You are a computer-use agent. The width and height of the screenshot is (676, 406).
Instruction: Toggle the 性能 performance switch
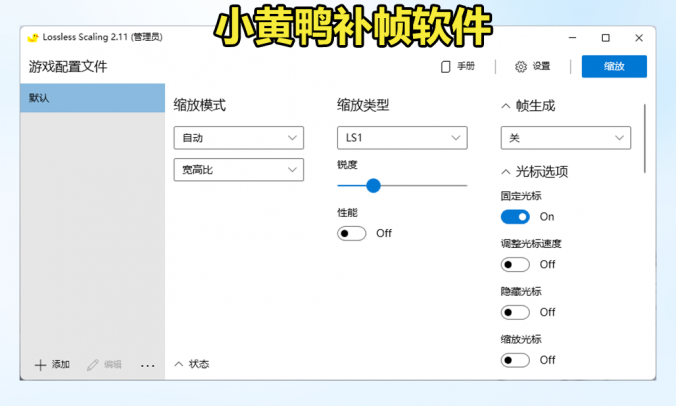(x=351, y=234)
